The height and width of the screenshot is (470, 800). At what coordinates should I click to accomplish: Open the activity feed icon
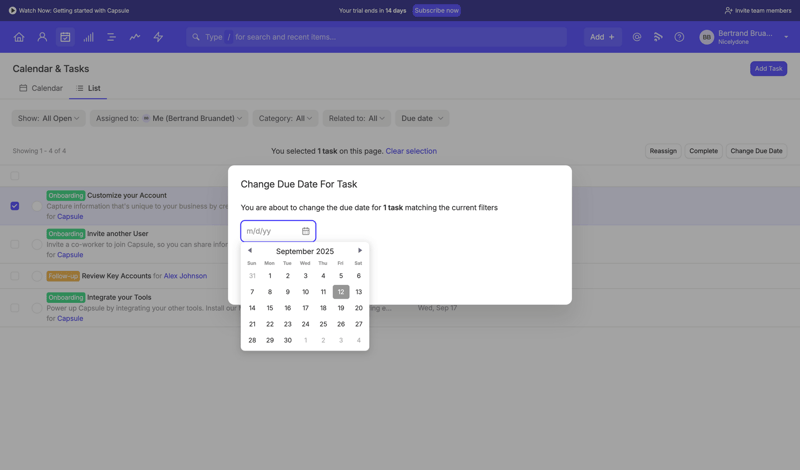658,37
